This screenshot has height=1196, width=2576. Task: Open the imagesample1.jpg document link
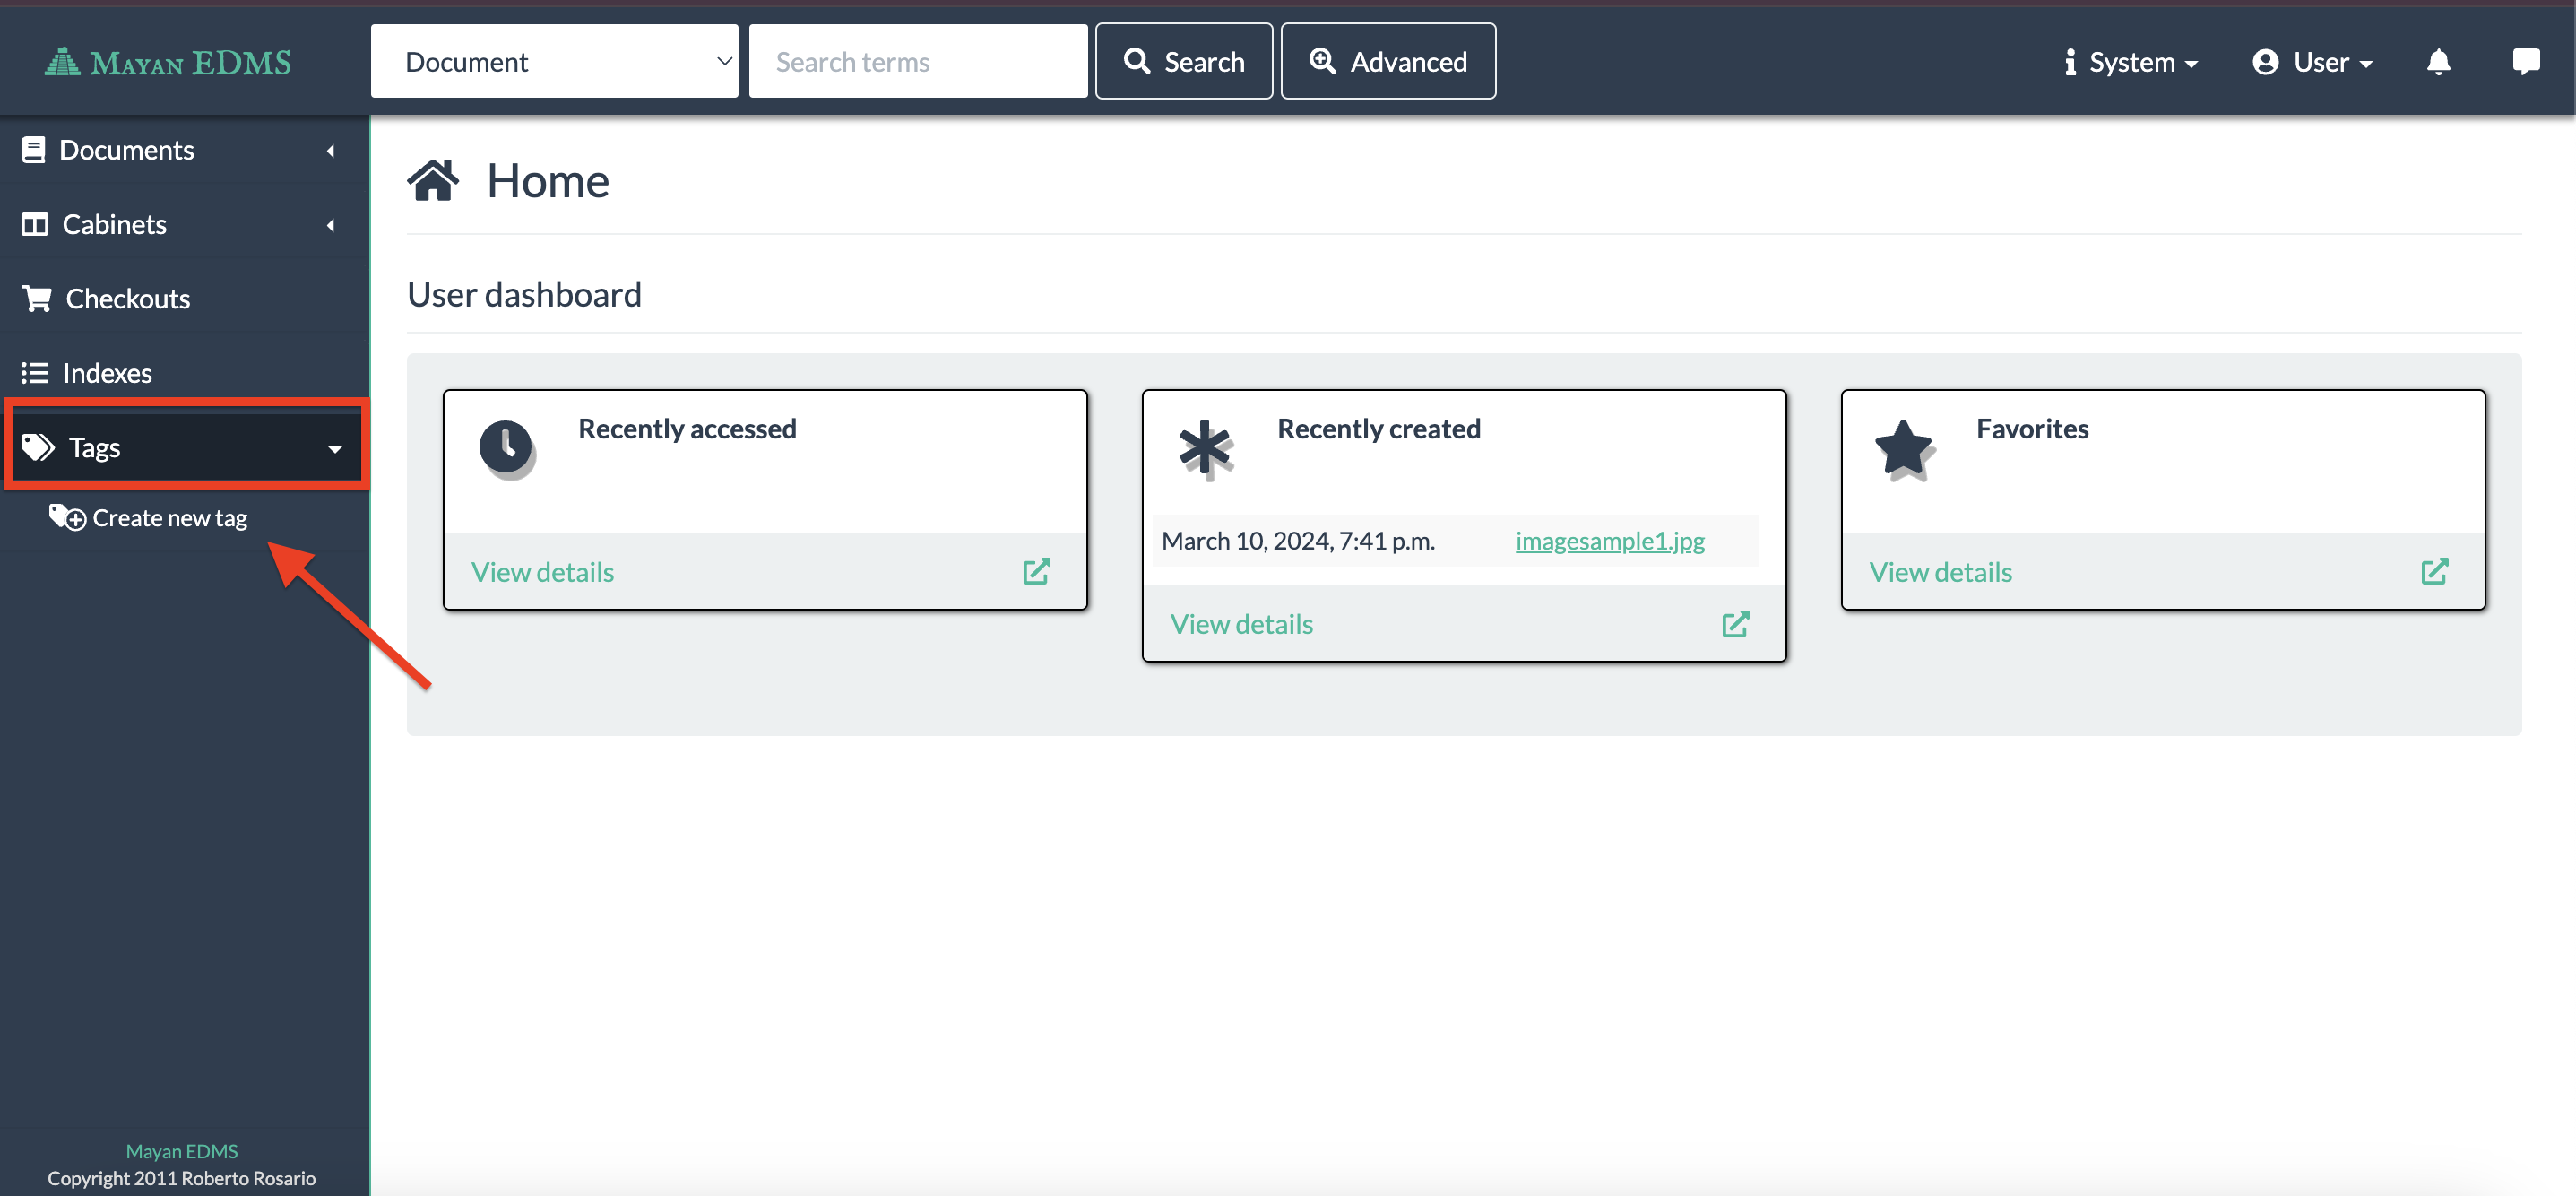click(1609, 541)
